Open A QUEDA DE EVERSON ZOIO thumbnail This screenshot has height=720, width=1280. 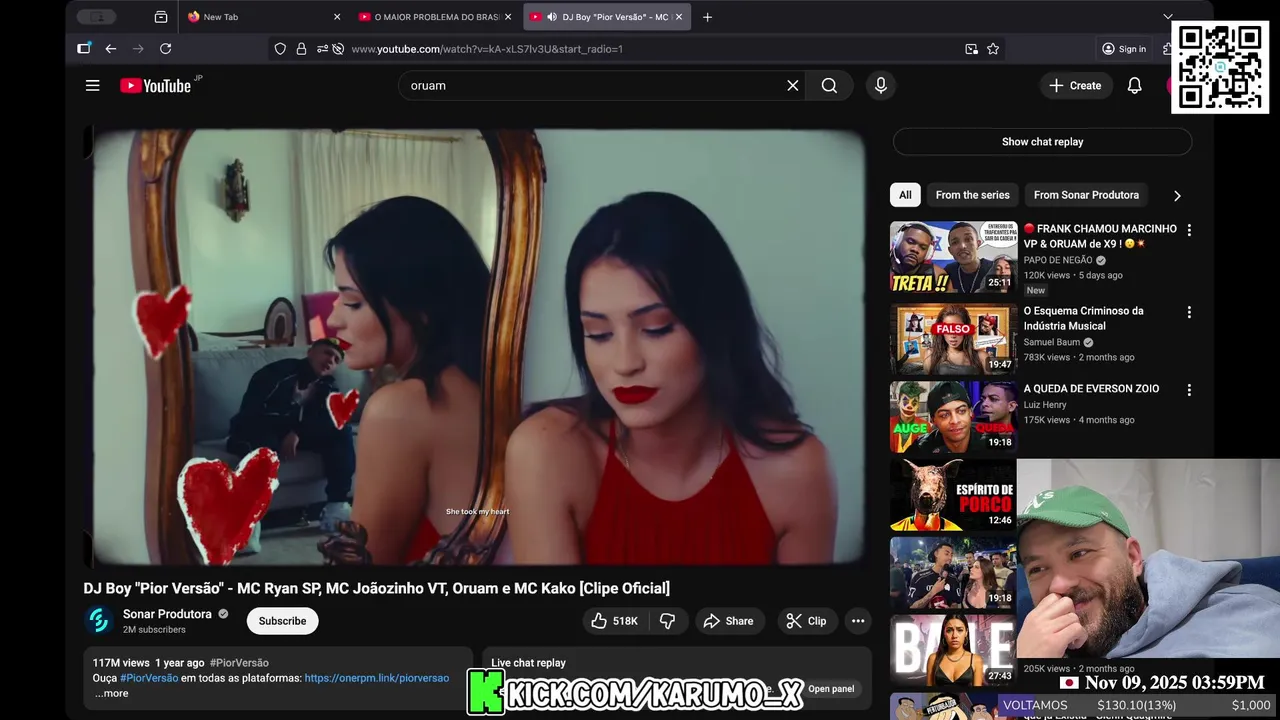click(x=953, y=417)
